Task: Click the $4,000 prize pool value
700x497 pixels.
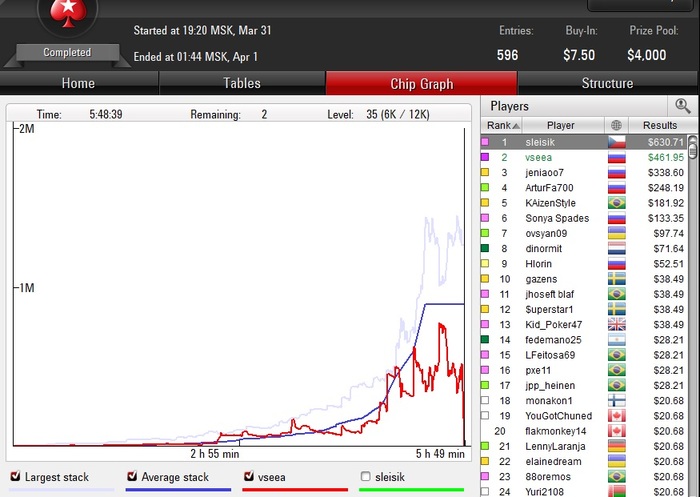Action: 646,55
